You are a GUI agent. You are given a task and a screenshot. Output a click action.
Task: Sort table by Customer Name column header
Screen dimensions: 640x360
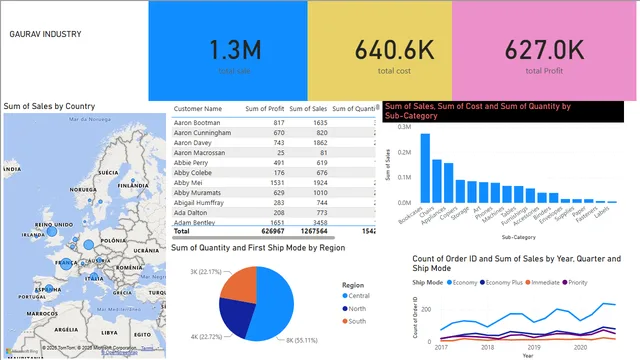198,109
